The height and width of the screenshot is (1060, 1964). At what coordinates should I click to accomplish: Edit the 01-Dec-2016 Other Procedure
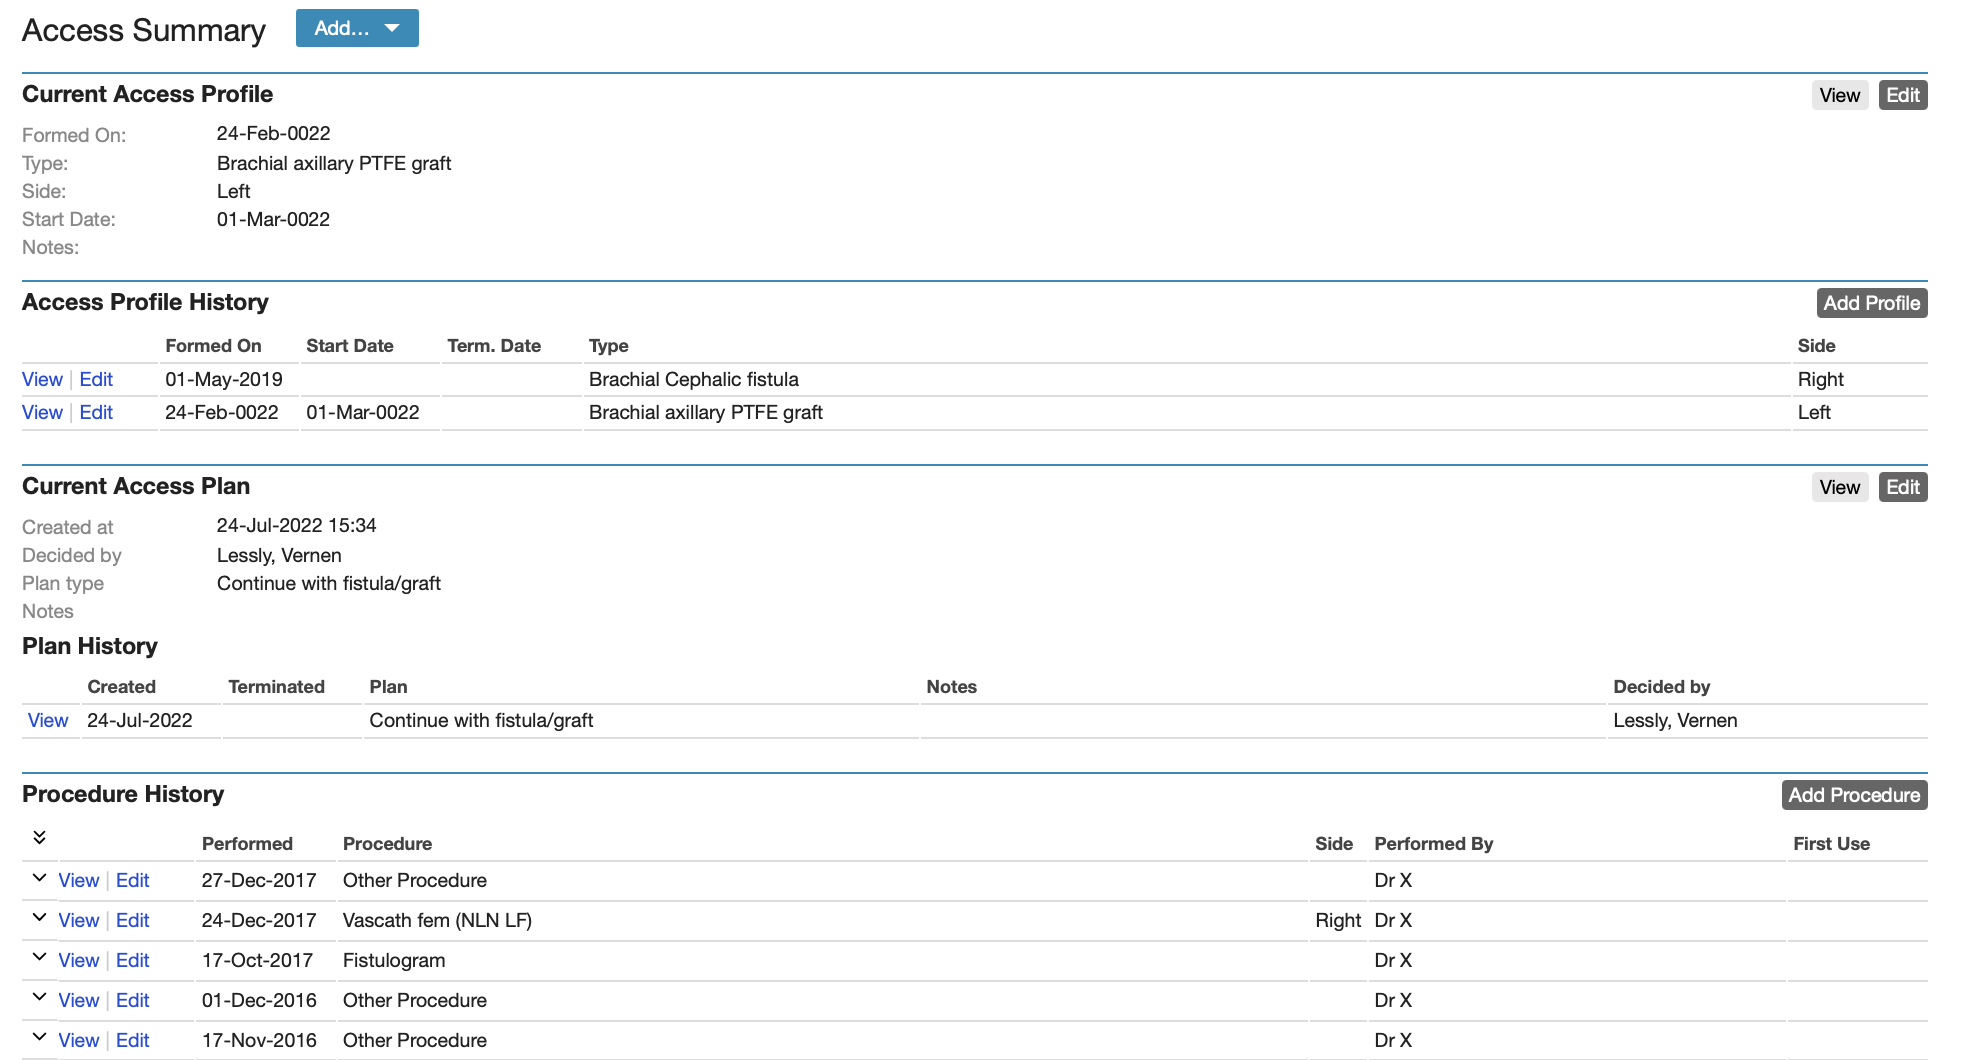(x=132, y=1000)
